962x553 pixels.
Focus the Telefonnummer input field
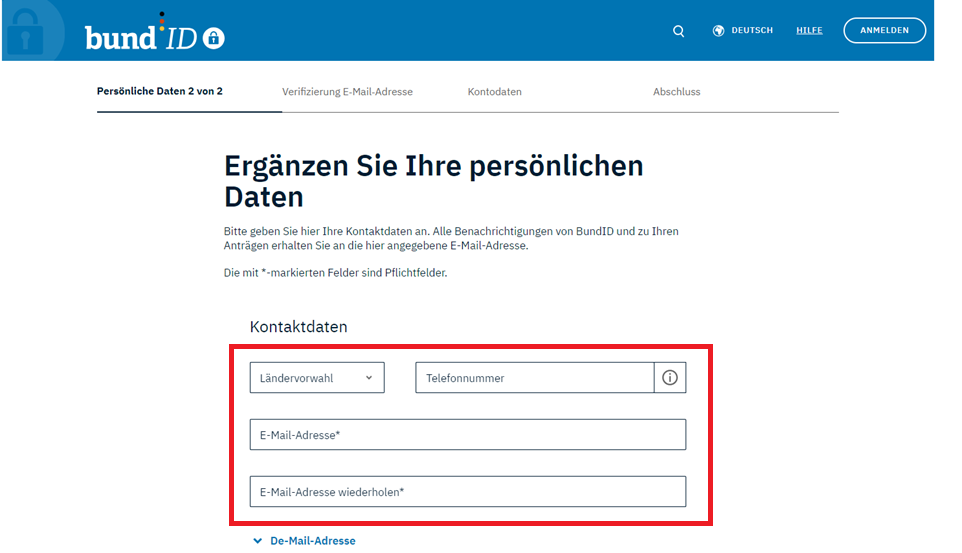click(534, 377)
